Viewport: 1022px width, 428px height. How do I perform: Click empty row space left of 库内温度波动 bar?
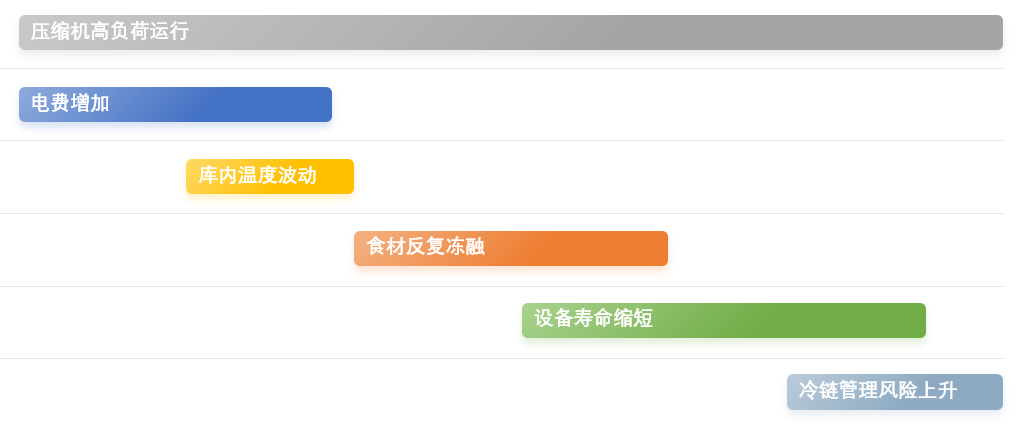[x=93, y=177]
